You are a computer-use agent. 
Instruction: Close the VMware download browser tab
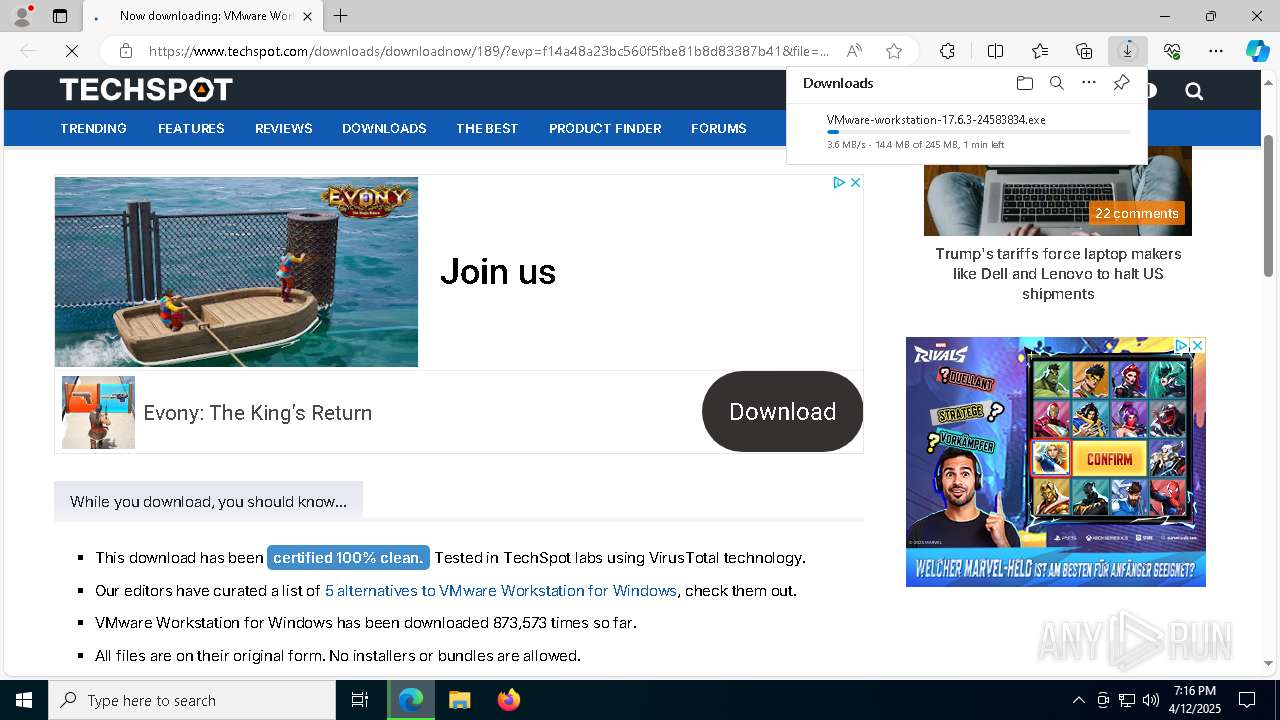[x=308, y=16]
